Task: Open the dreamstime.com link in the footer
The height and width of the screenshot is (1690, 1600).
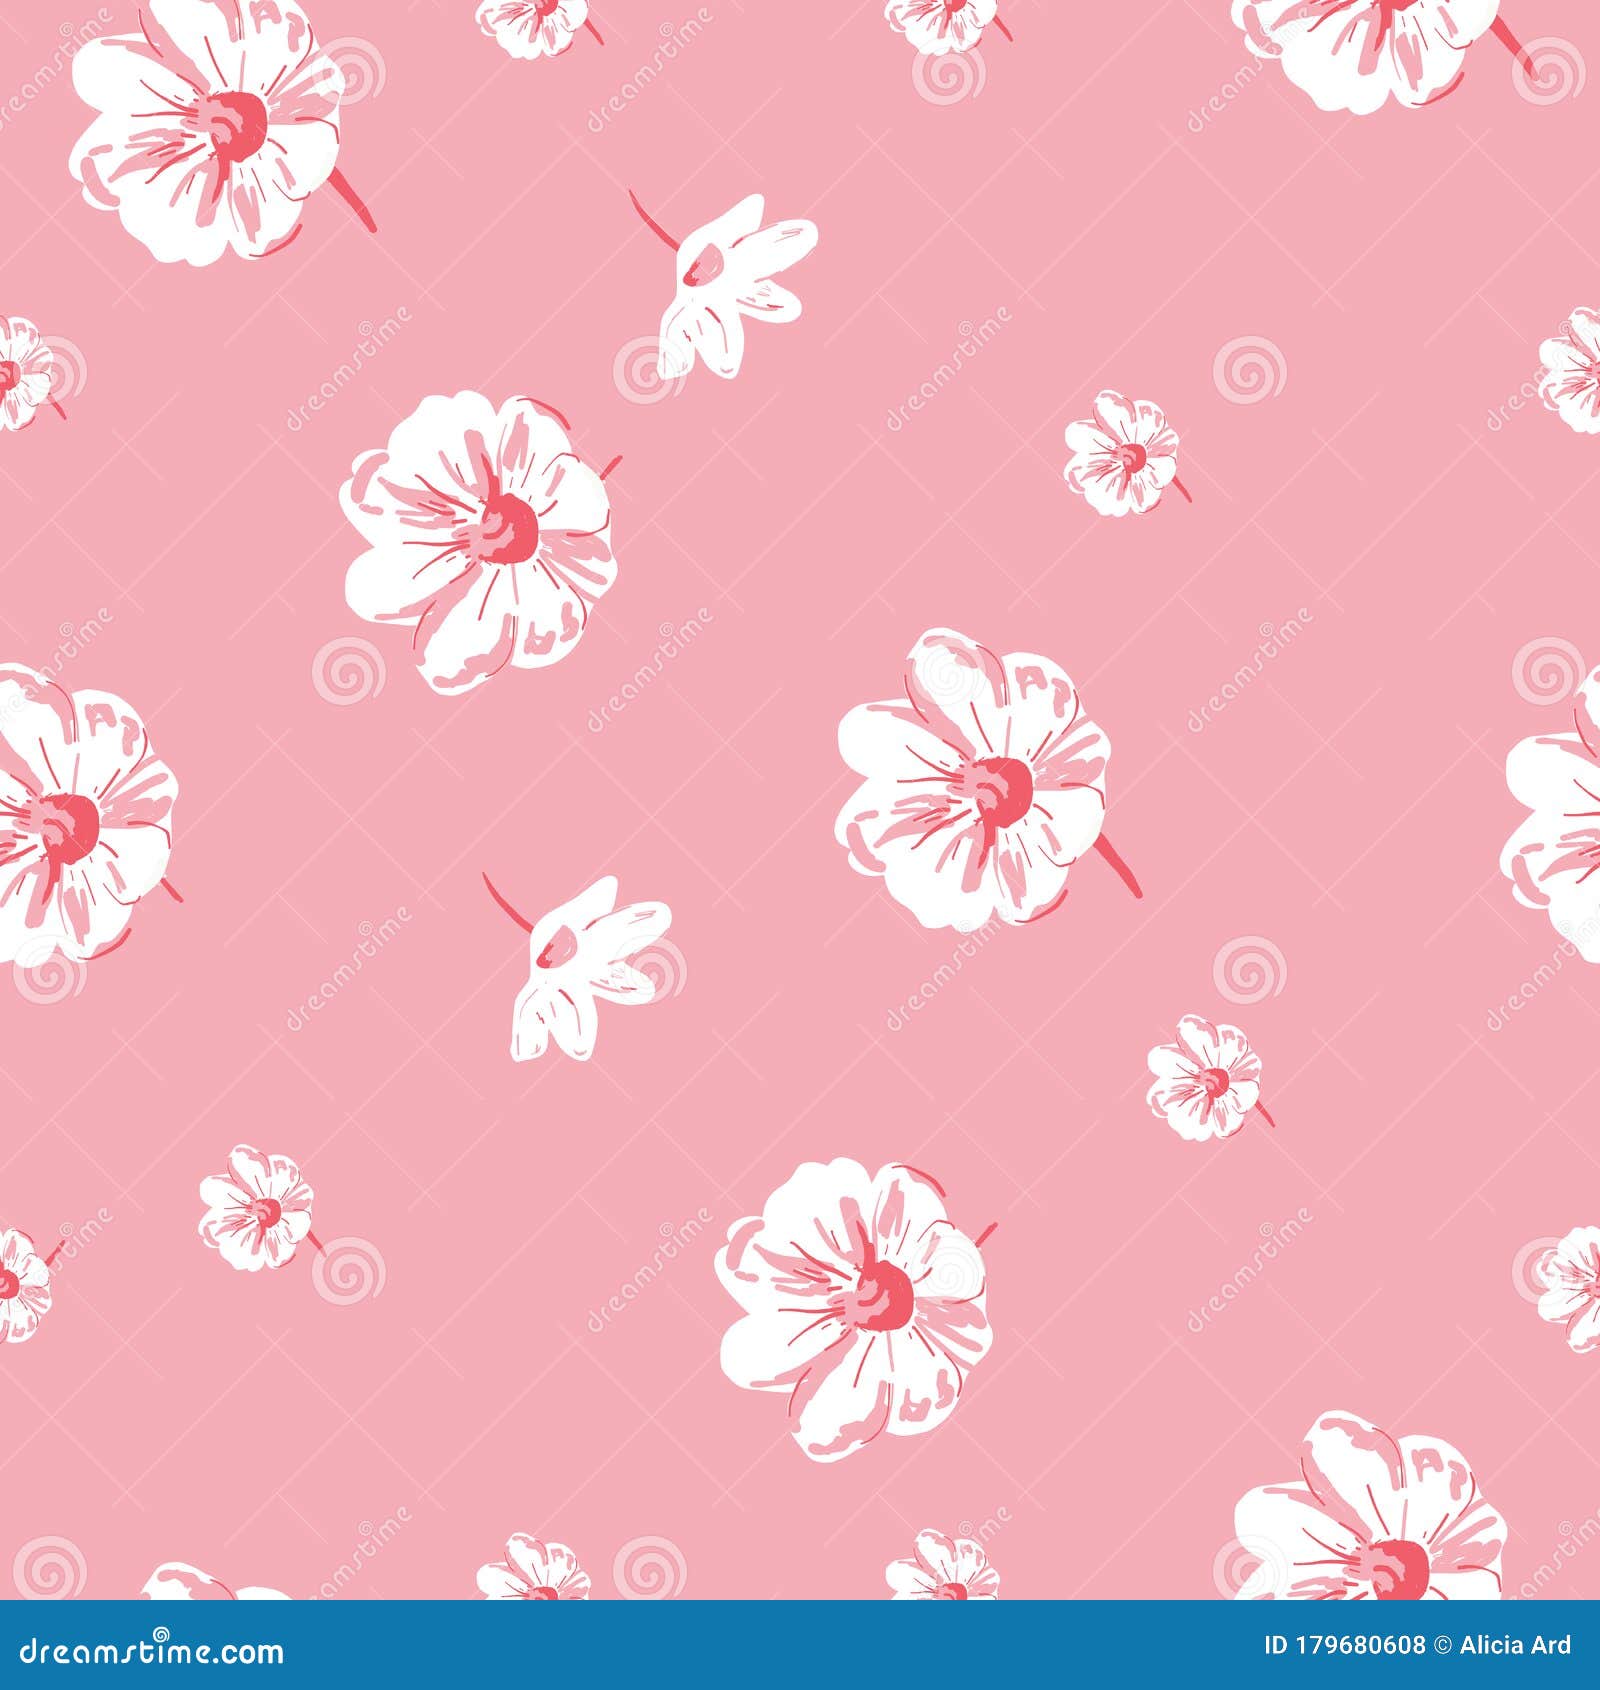Action: tap(150, 1645)
